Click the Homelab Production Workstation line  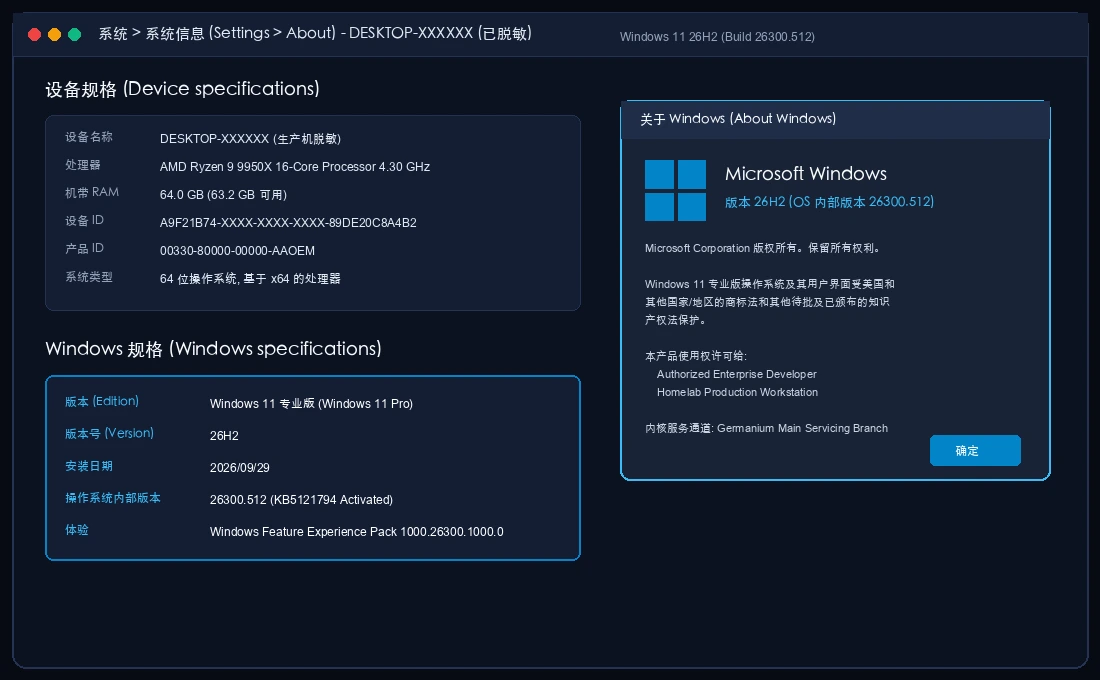click(737, 392)
